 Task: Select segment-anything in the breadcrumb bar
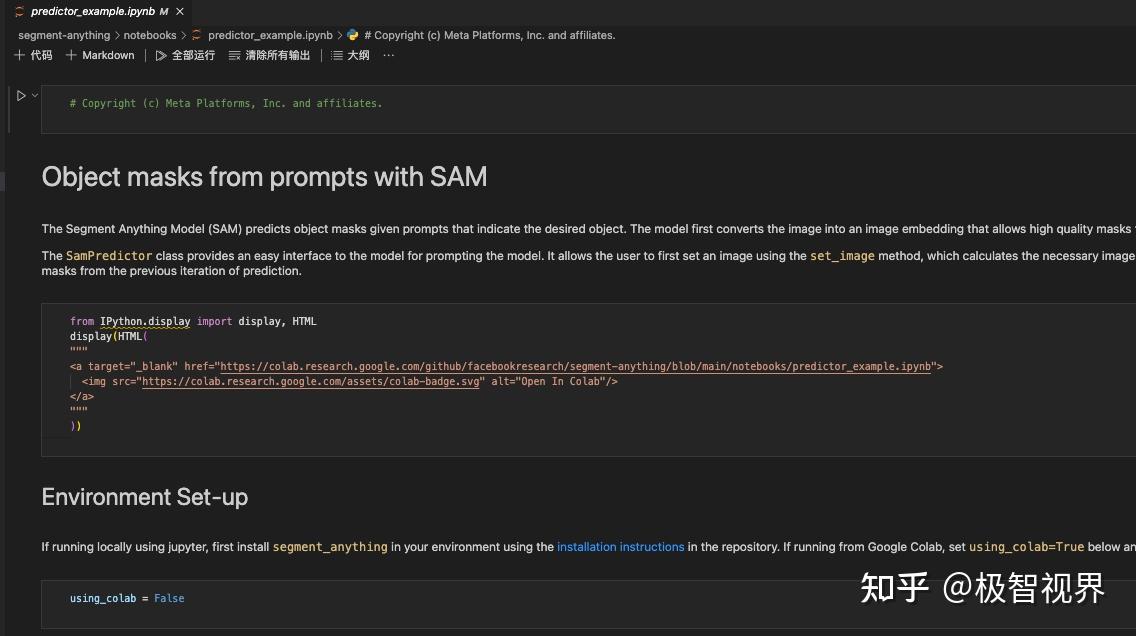click(63, 34)
